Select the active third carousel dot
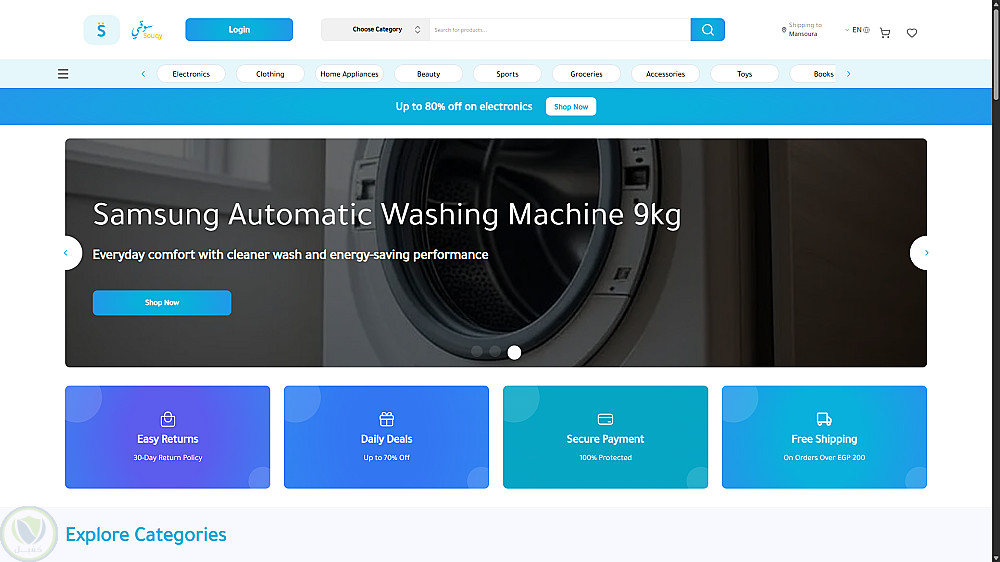Image resolution: width=1000 pixels, height=562 pixels. 514,352
